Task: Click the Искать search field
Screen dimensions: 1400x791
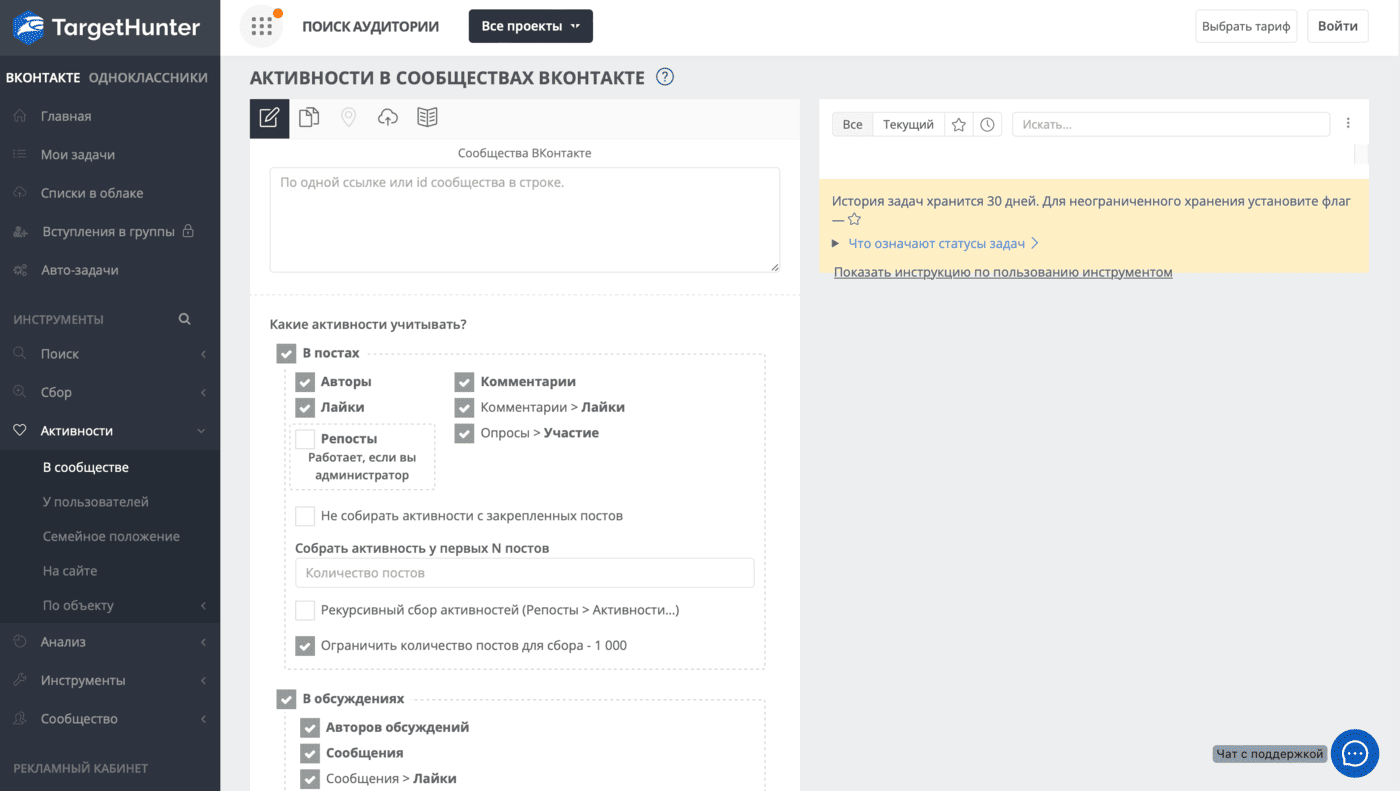Action: [x=1171, y=124]
